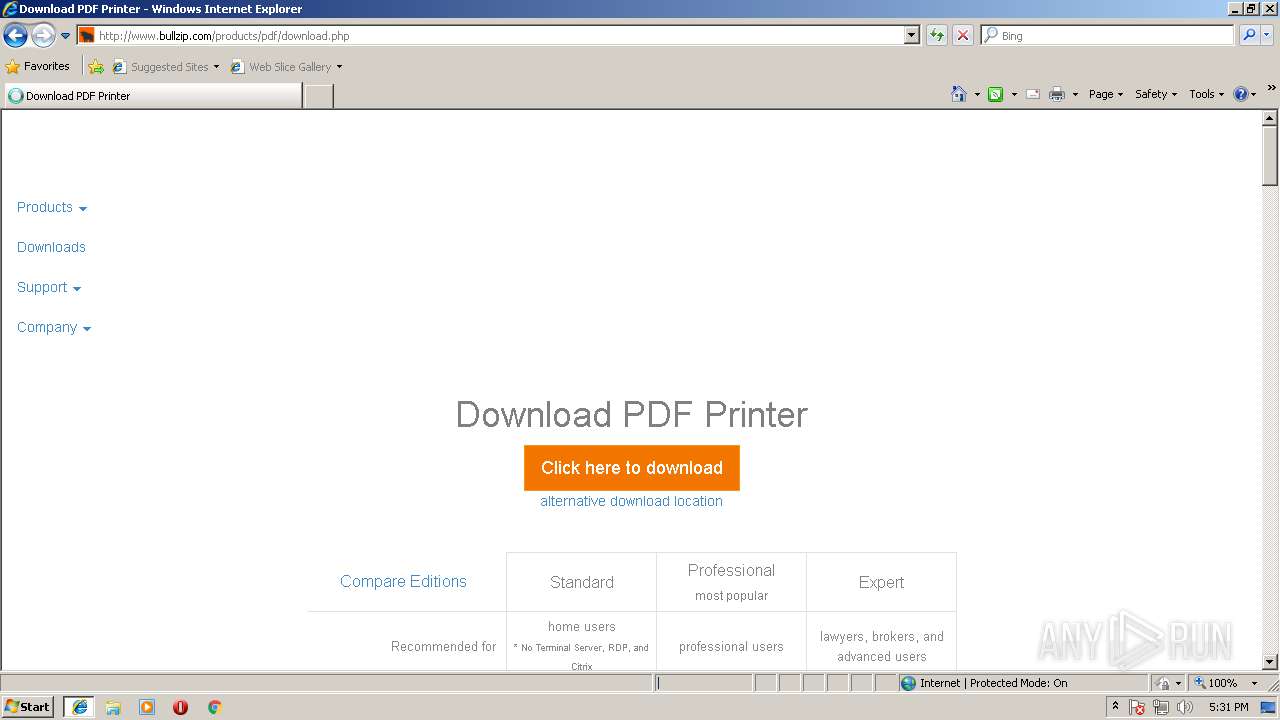Click the volume speaker tray icon
This screenshot has width=1280, height=720.
click(1185, 707)
